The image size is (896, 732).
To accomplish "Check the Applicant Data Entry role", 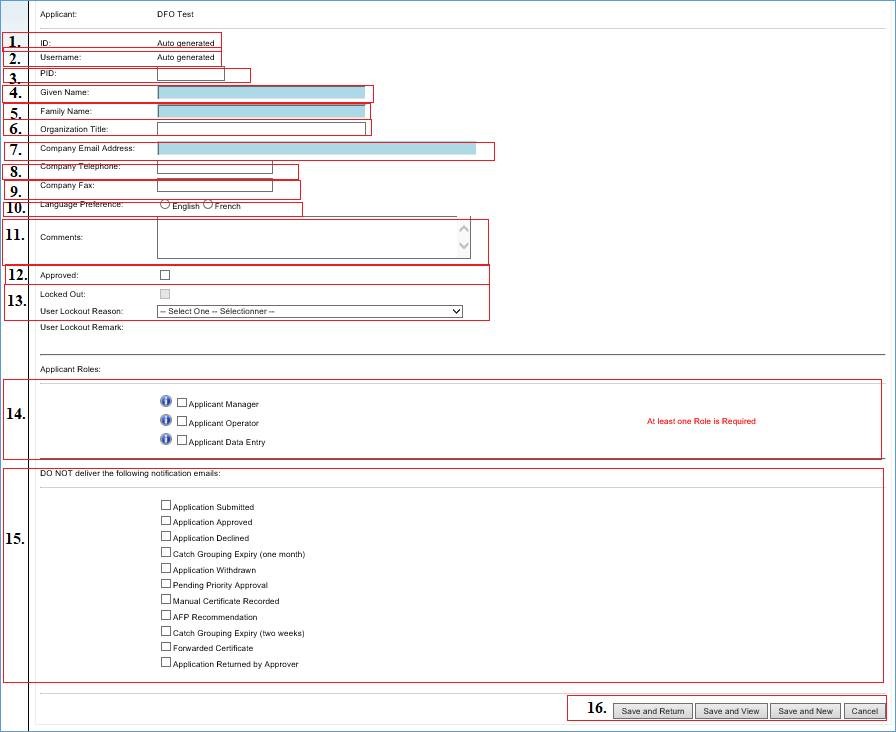I will 182,441.
